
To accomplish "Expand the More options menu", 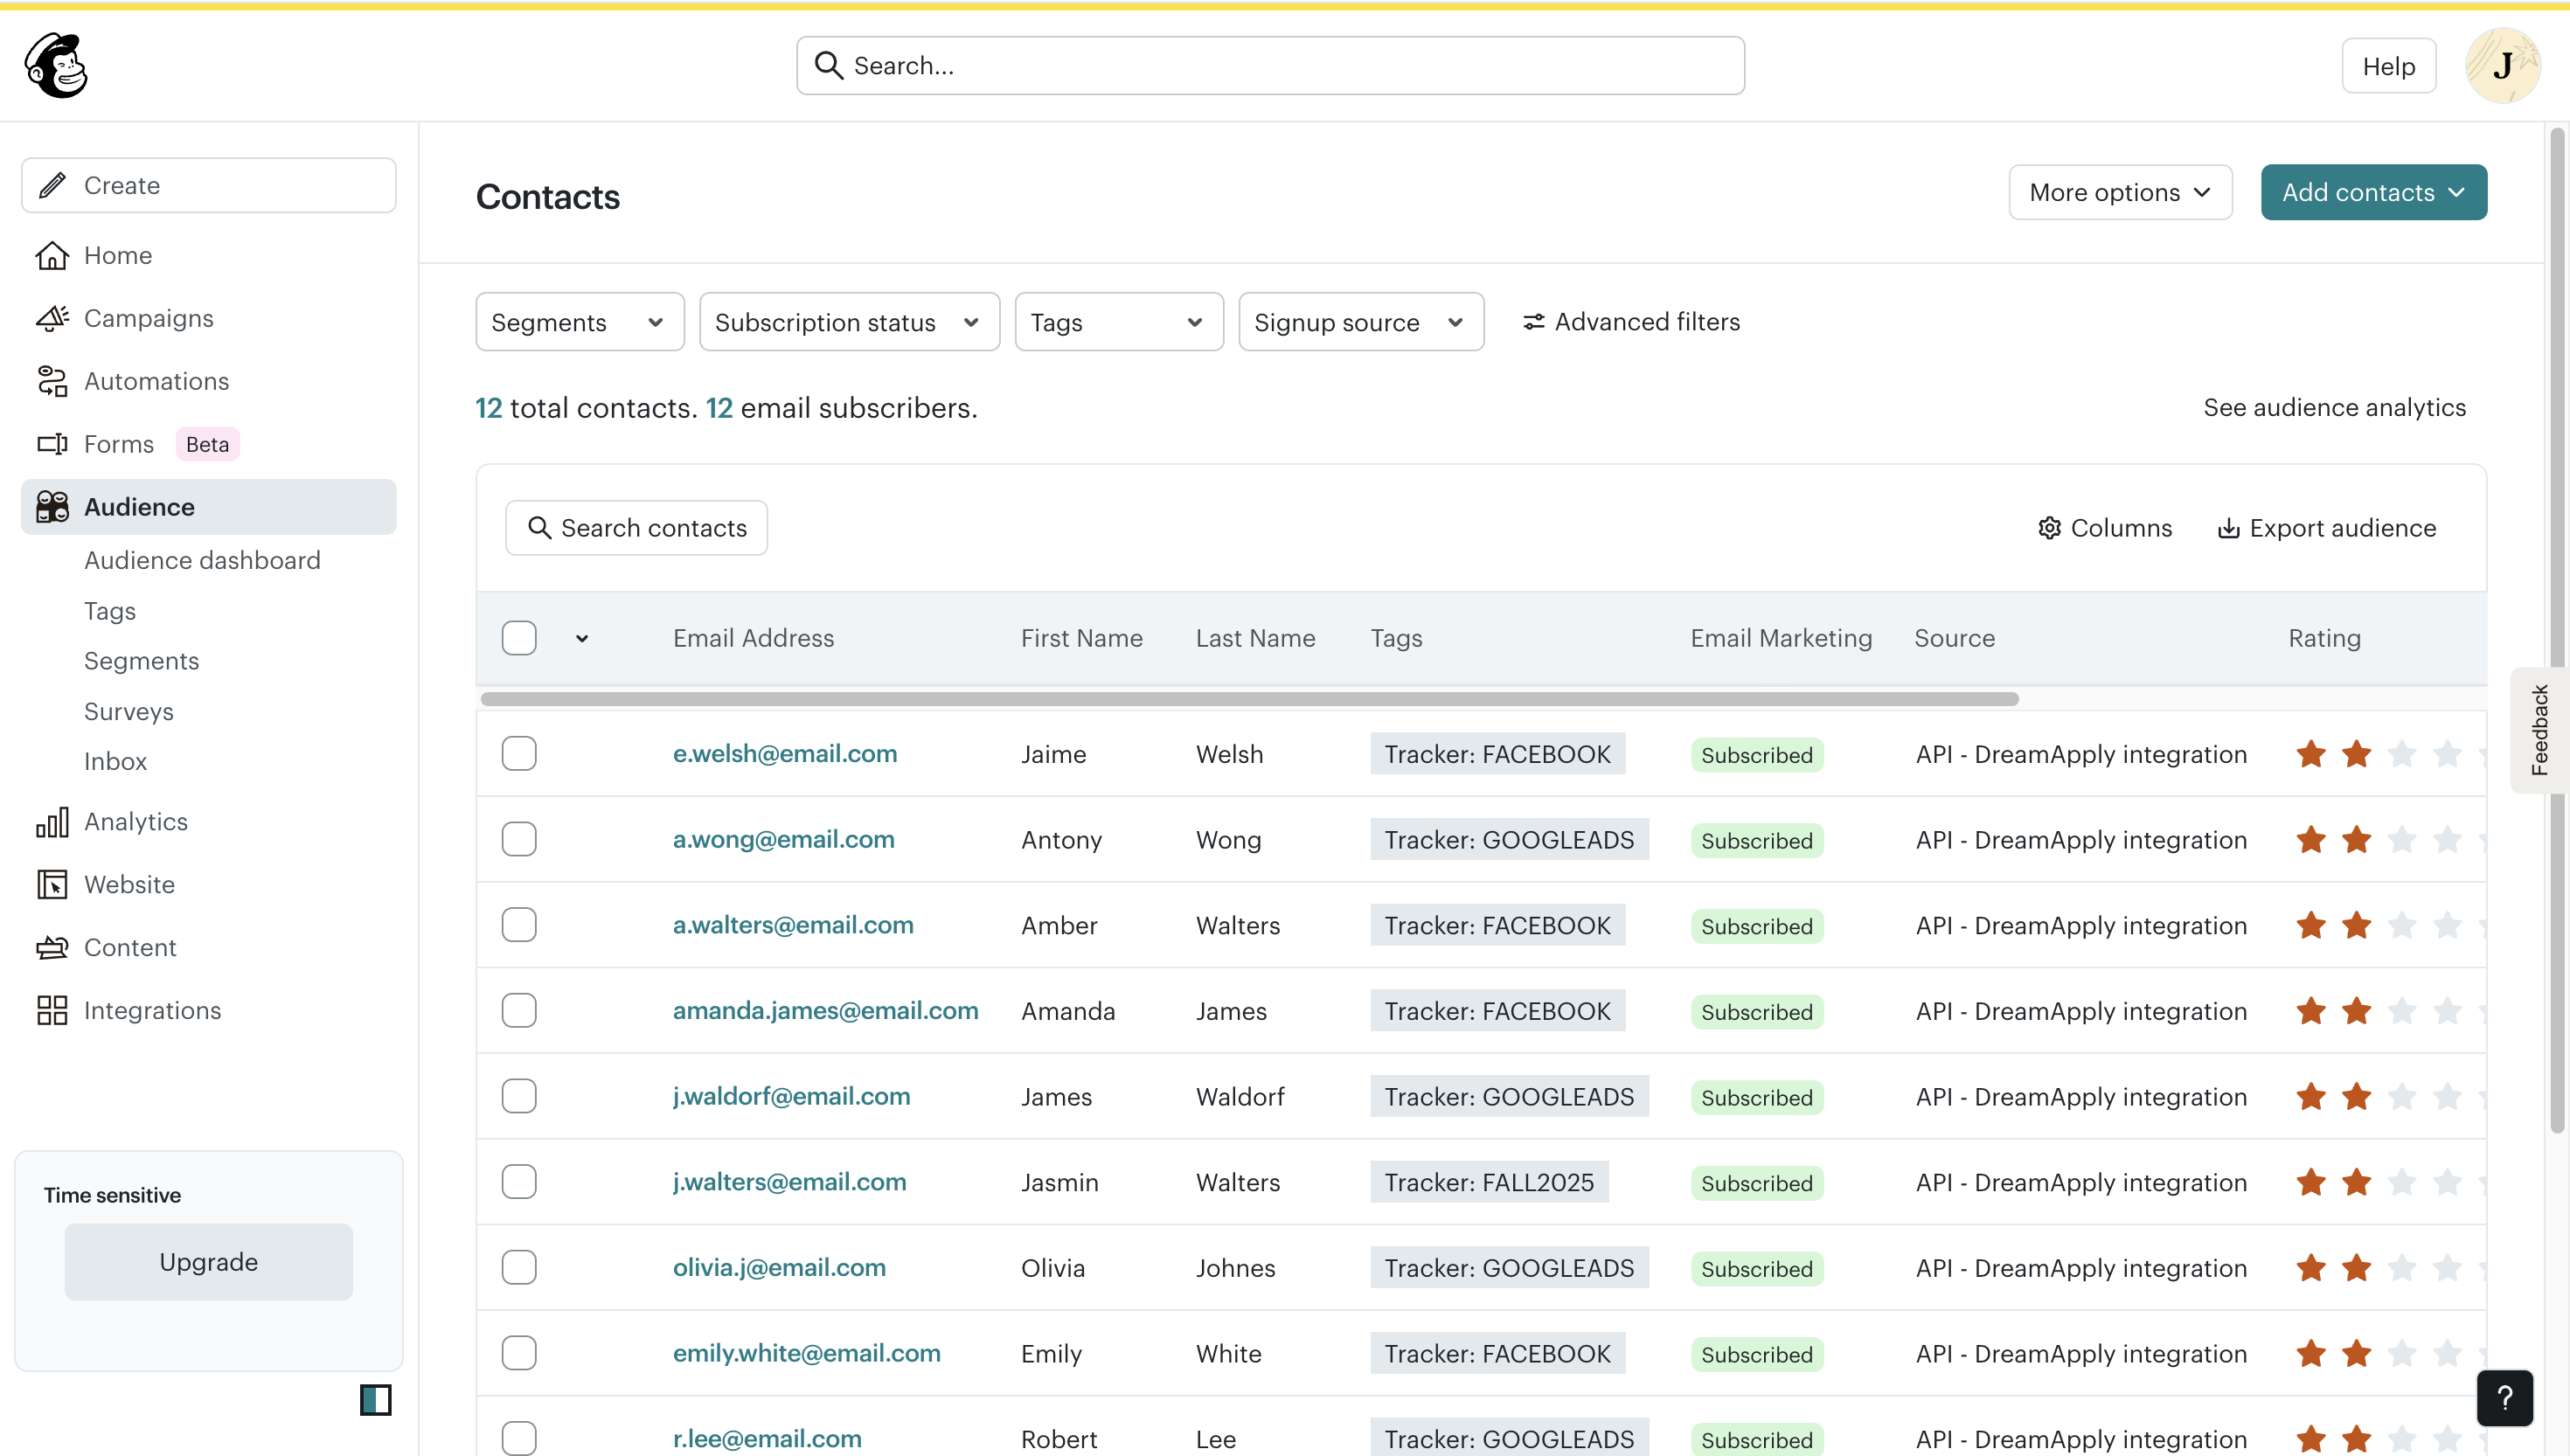I will (x=2120, y=192).
